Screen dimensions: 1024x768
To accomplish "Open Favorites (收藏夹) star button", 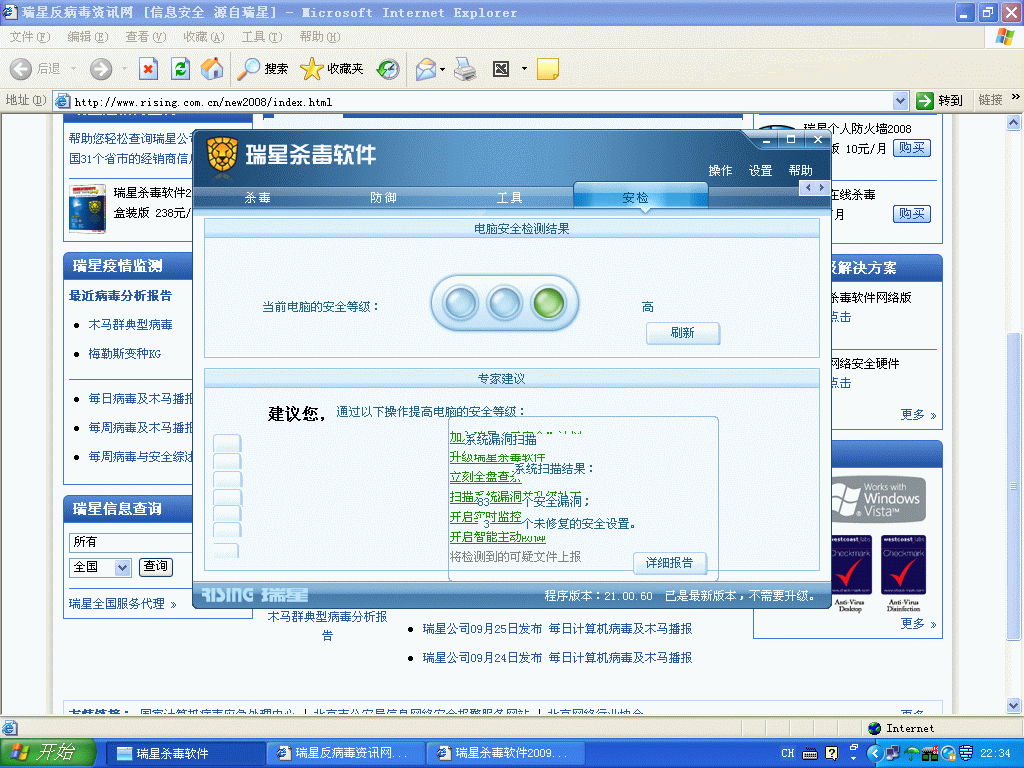I will (332, 69).
